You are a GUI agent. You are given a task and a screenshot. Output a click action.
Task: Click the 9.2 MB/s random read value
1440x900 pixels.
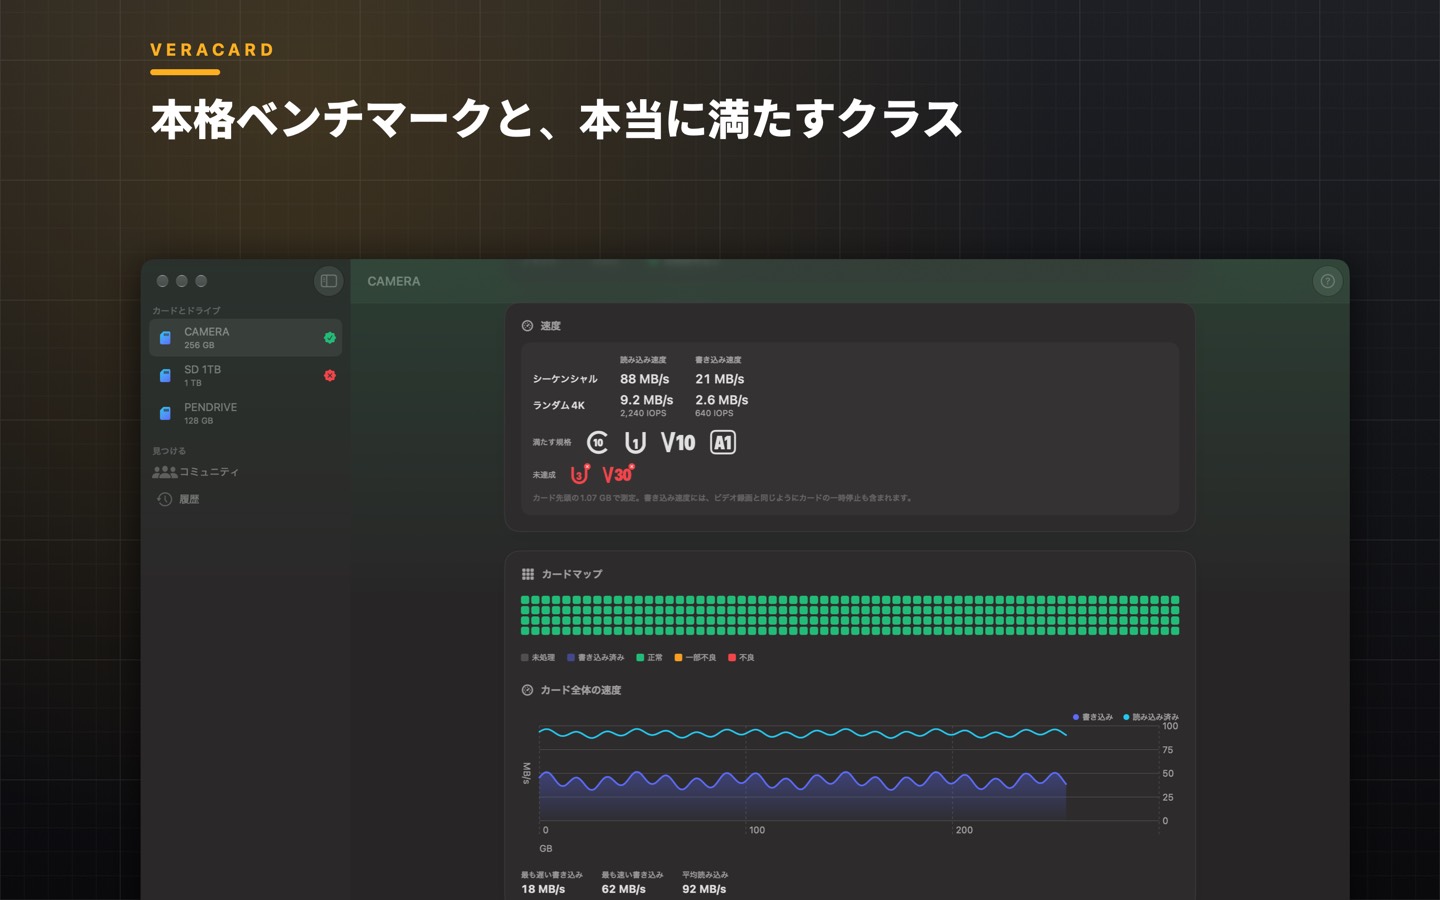click(646, 400)
